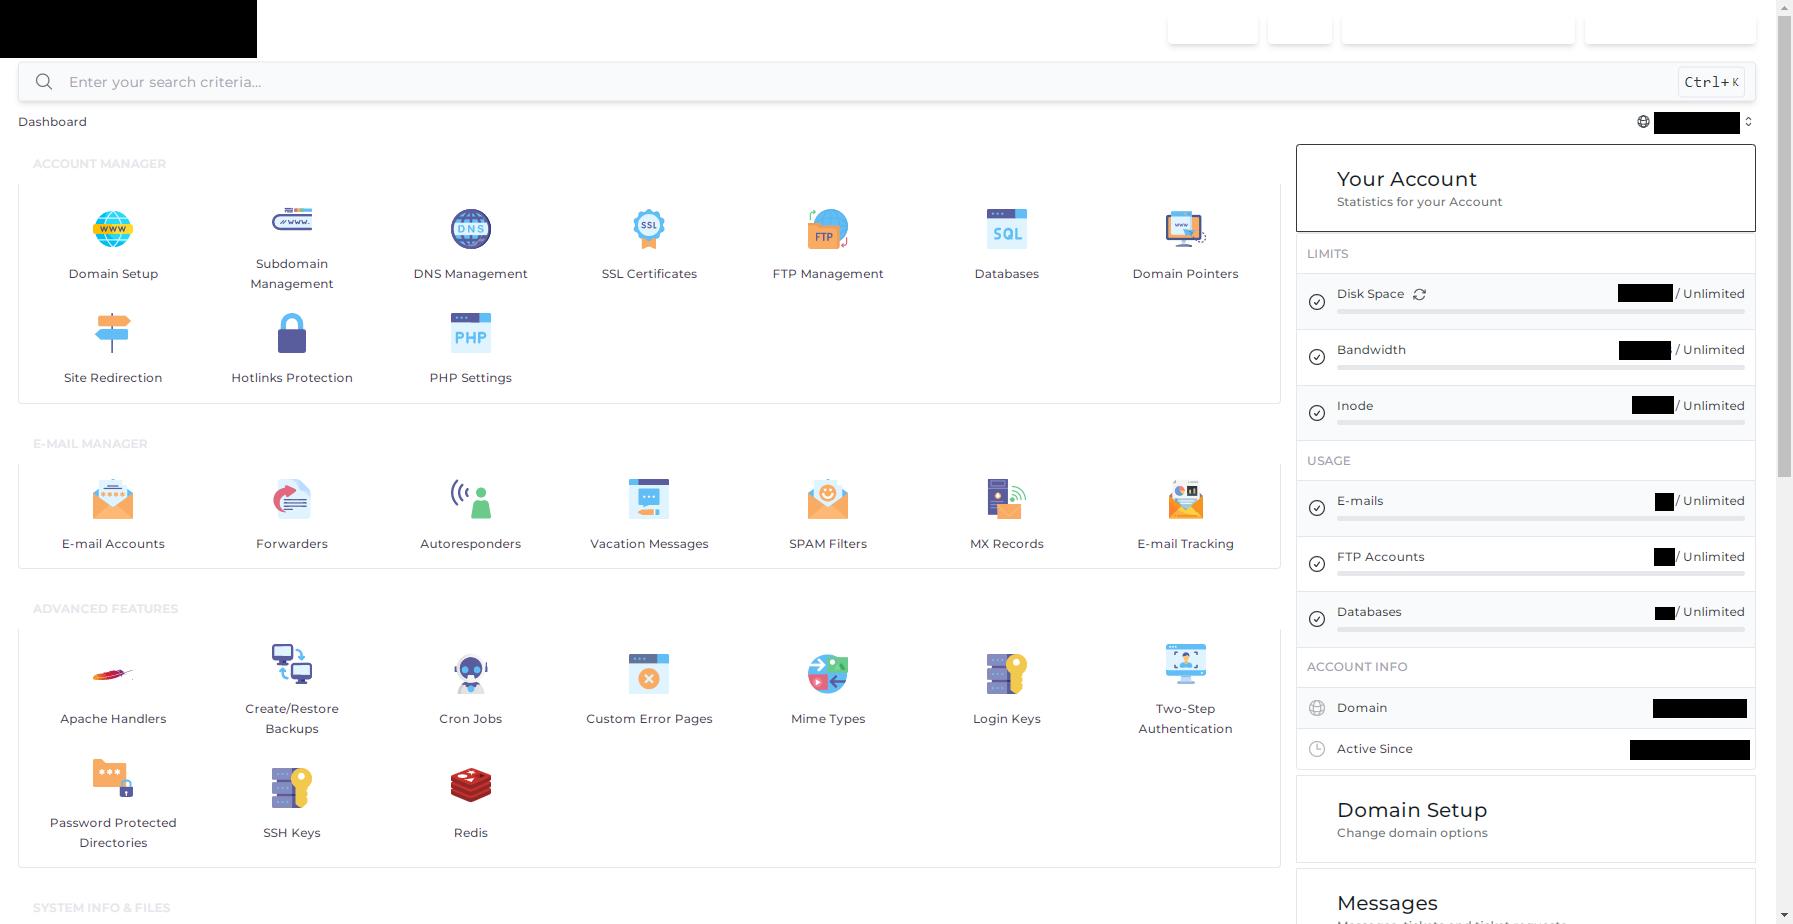
Task: Open the DNS Management icon
Action: click(470, 229)
